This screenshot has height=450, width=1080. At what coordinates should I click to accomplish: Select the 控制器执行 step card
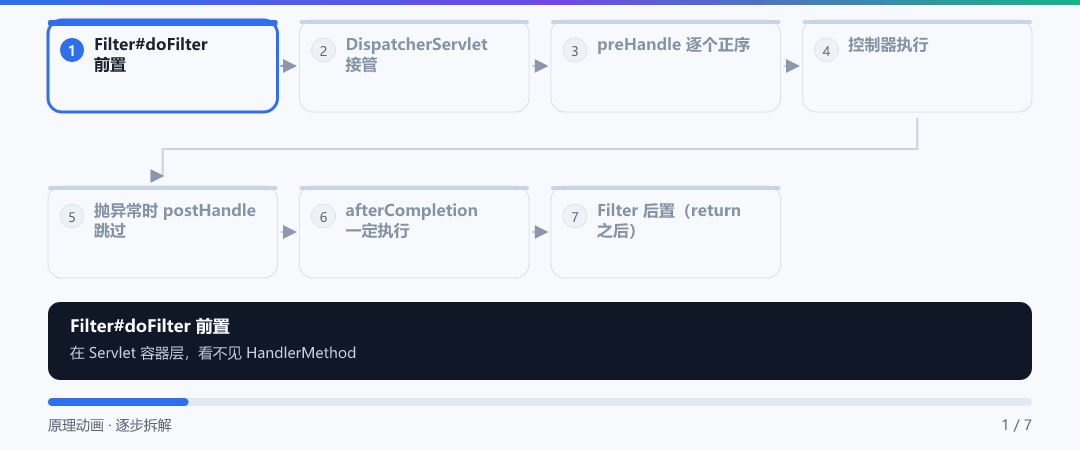tap(917, 66)
